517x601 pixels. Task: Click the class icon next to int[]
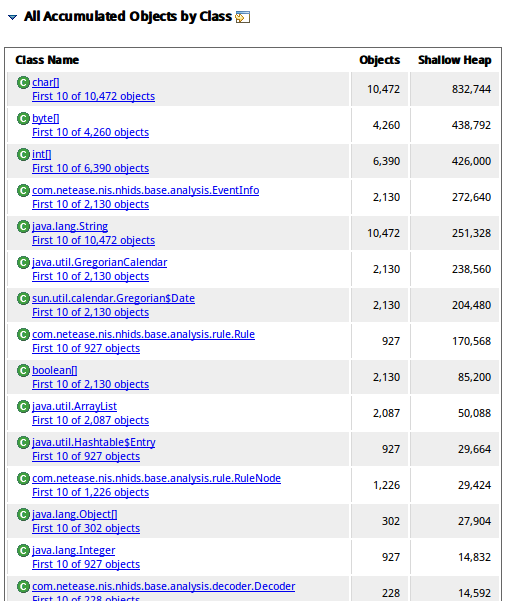pos(23,154)
